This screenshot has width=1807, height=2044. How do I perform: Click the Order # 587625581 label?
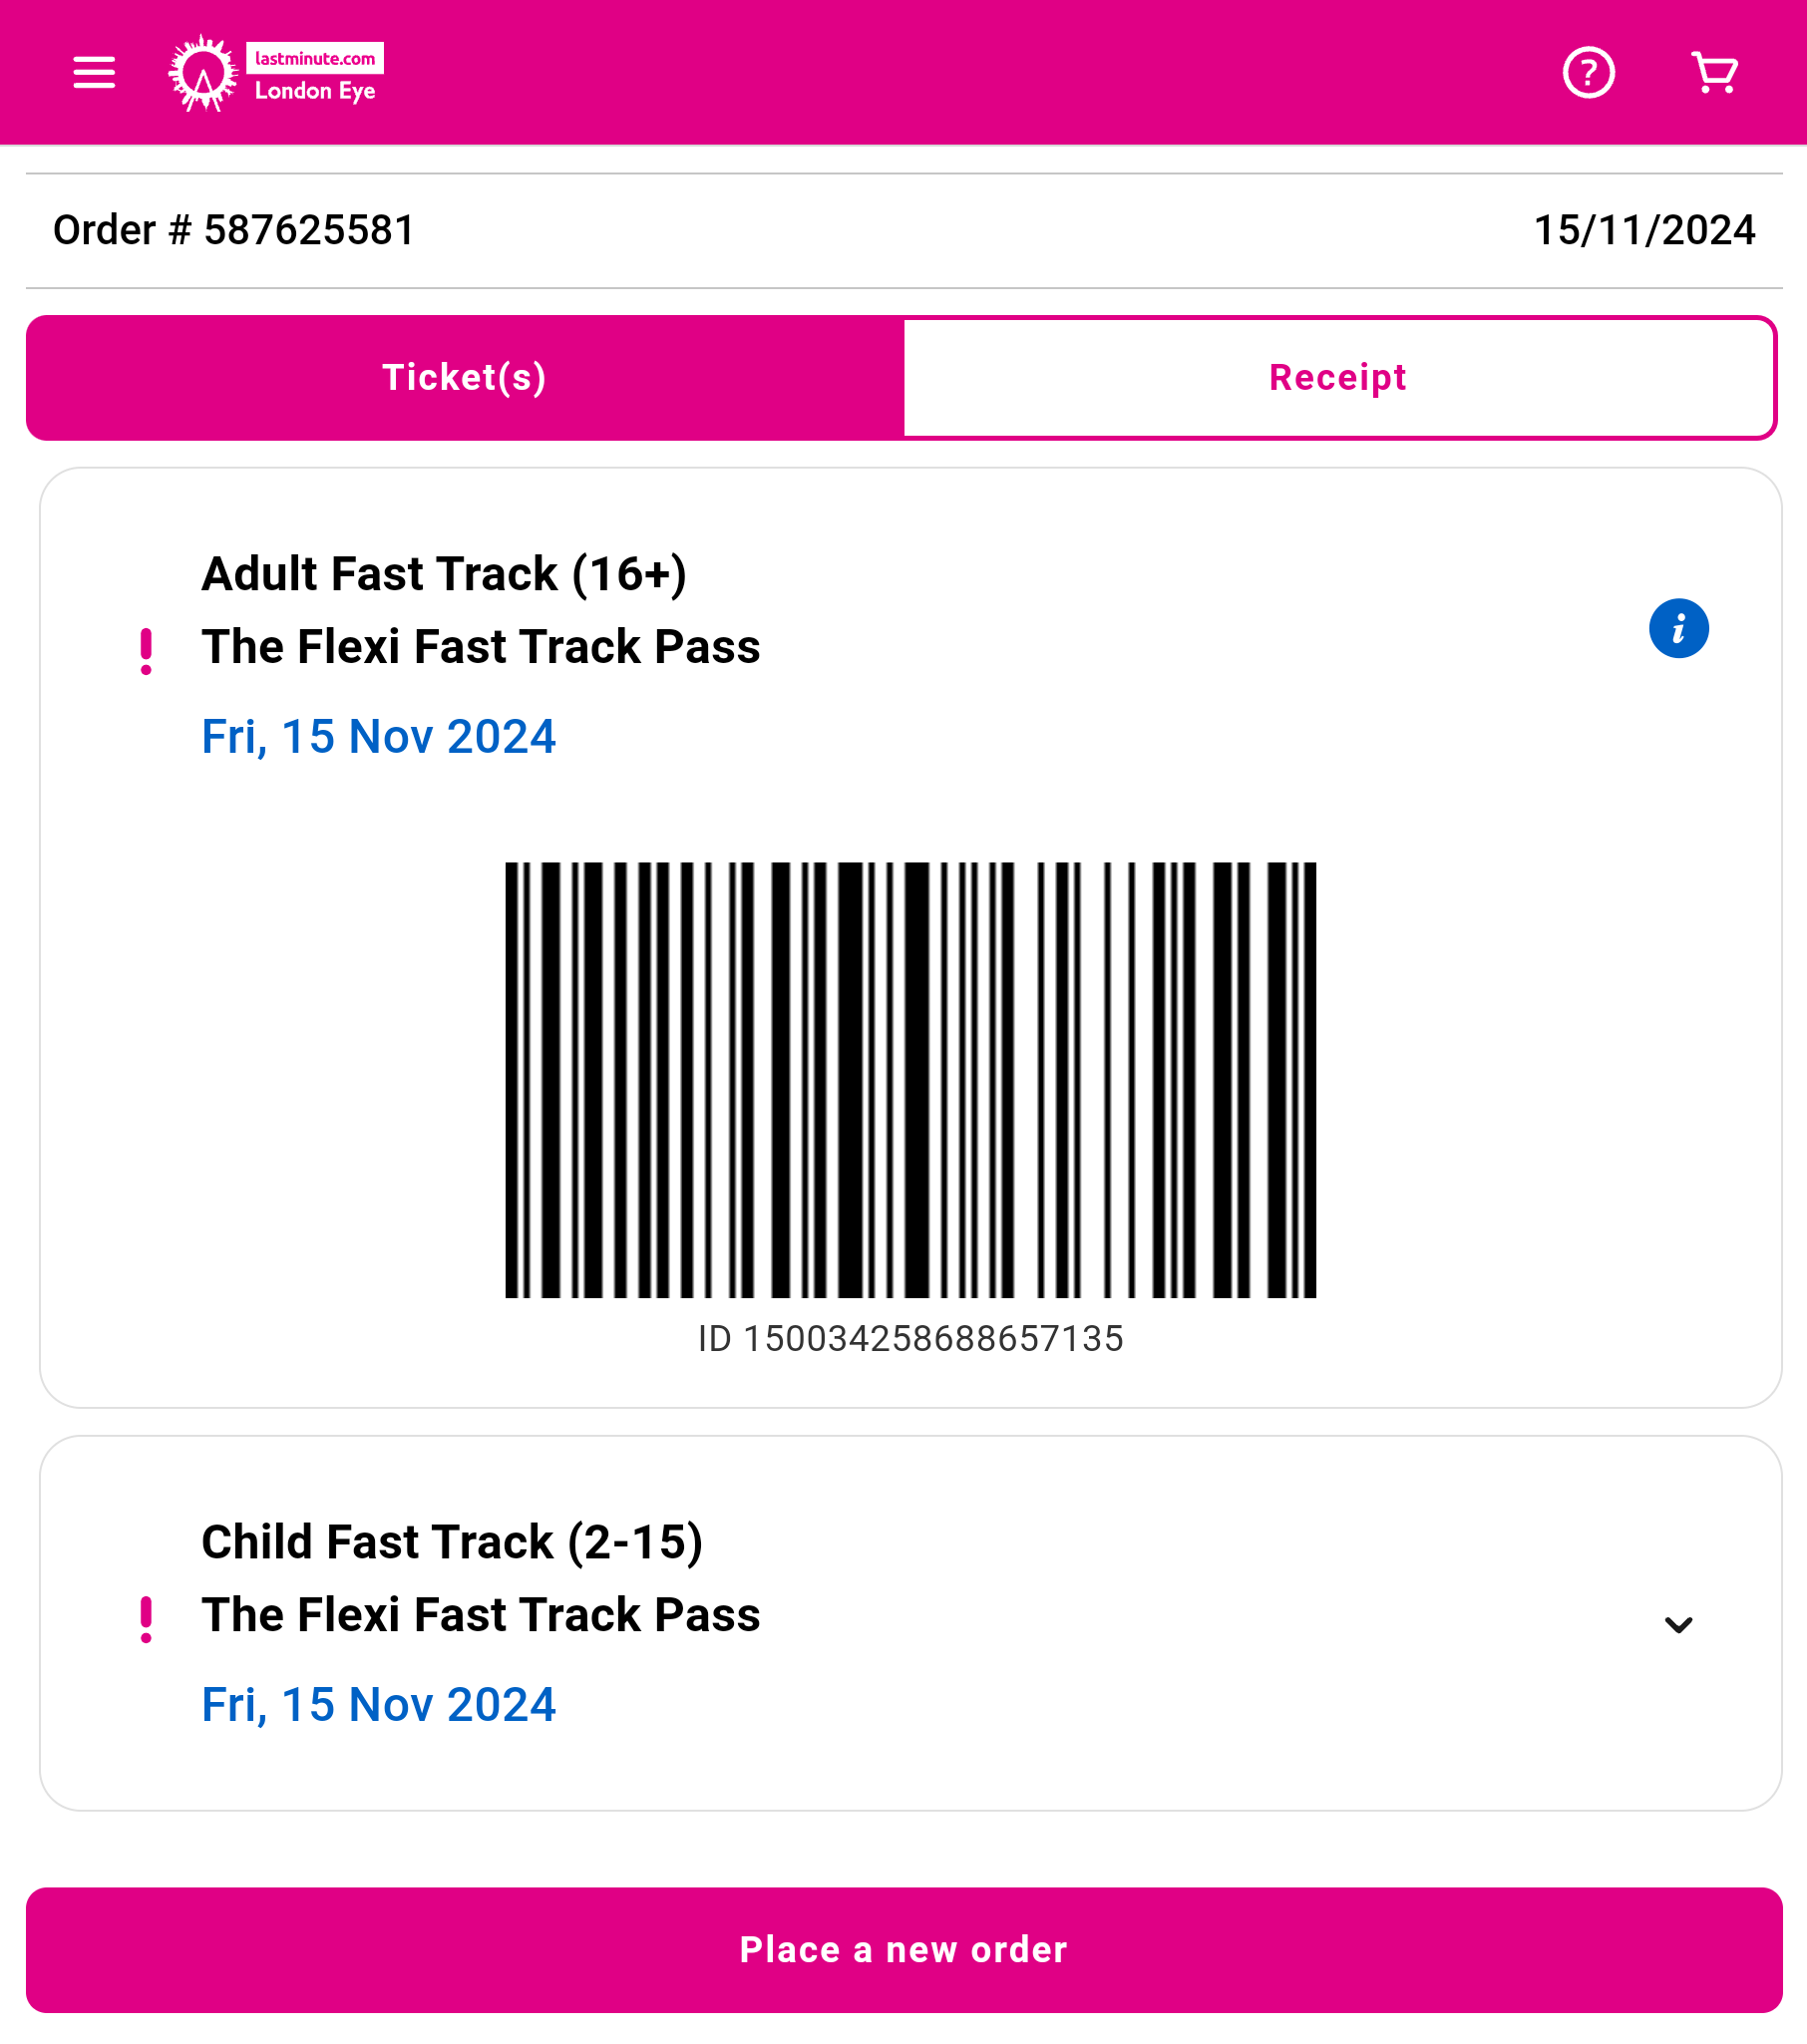click(x=234, y=231)
